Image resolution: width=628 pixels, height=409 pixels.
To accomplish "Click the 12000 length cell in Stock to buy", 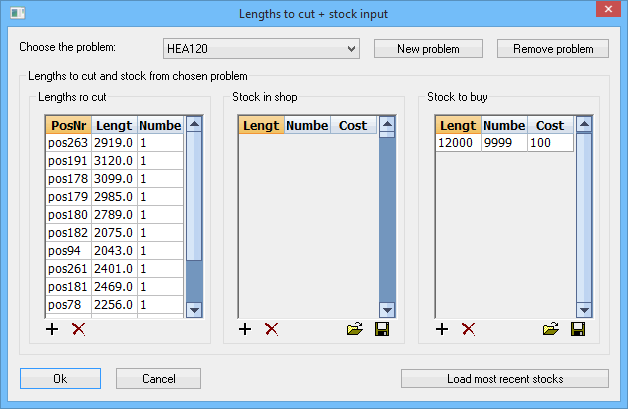I will (x=458, y=144).
